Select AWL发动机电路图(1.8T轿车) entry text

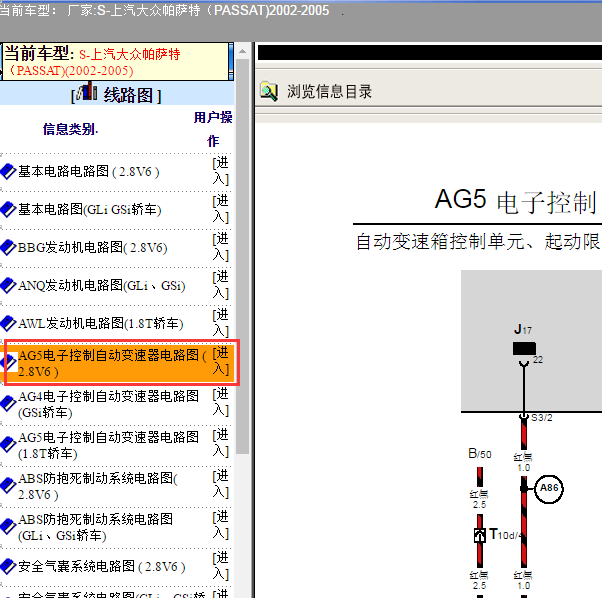pyautogui.click(x=101, y=324)
